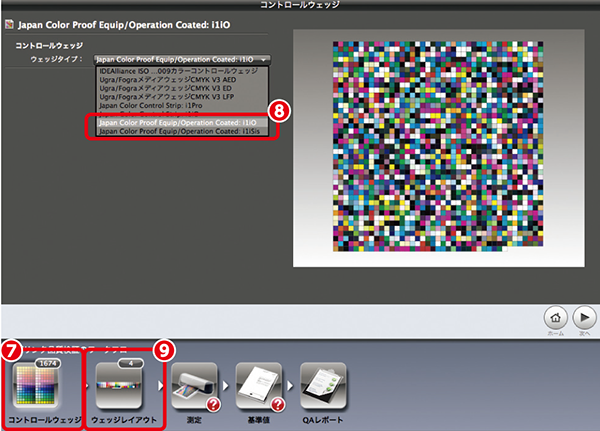Click the ウェッジタイプ field label
This screenshot has height=431, width=600.
pyautogui.click(x=56, y=59)
